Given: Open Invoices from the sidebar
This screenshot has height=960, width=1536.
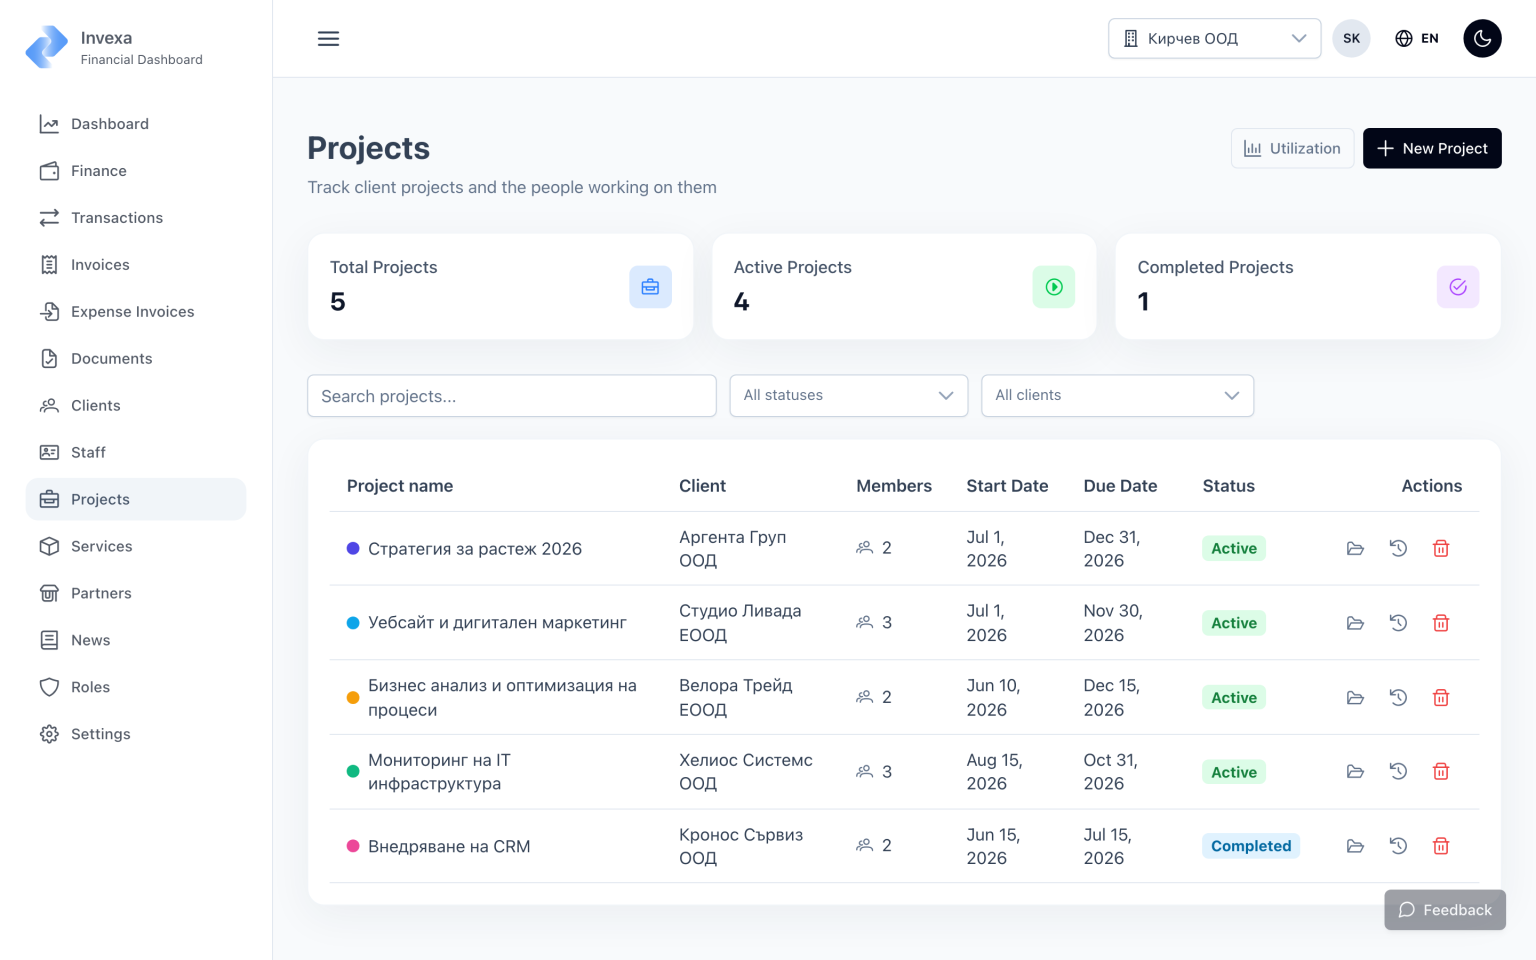Looking at the screenshot, I should 136,265.
